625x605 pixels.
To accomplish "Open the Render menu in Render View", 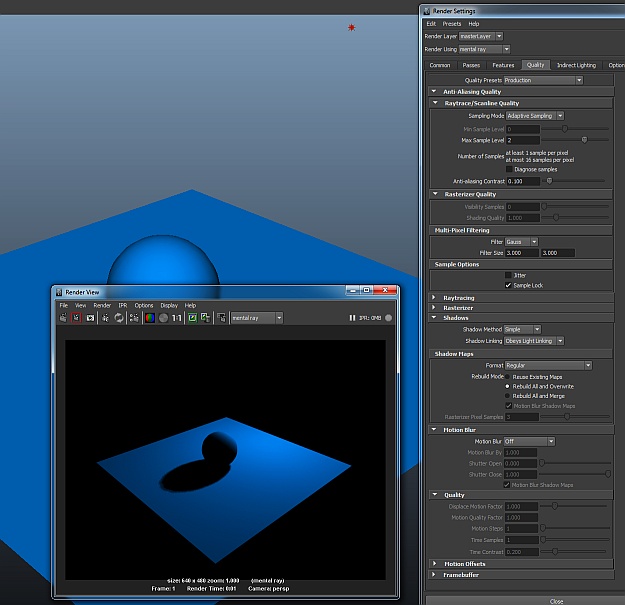I will pos(102,305).
